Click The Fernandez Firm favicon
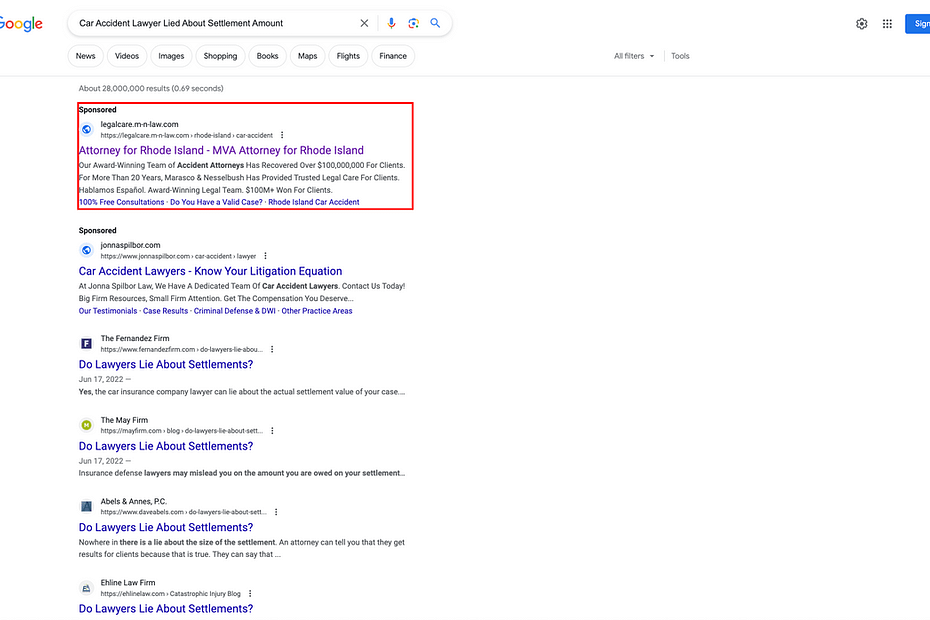The height and width of the screenshot is (620, 930). click(87, 344)
